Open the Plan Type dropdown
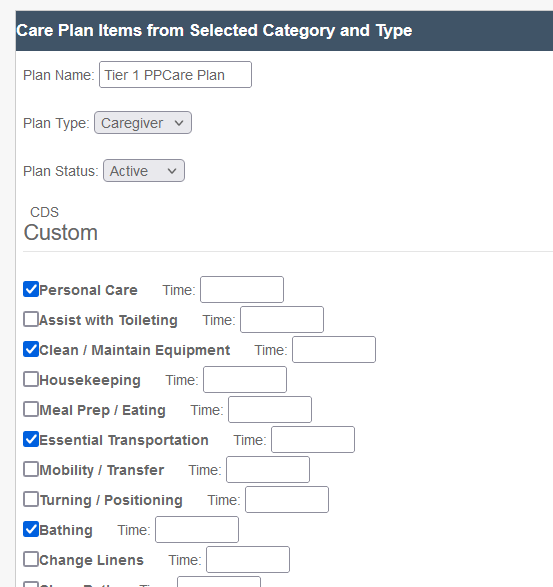The width and height of the screenshot is (553, 587). (143, 123)
